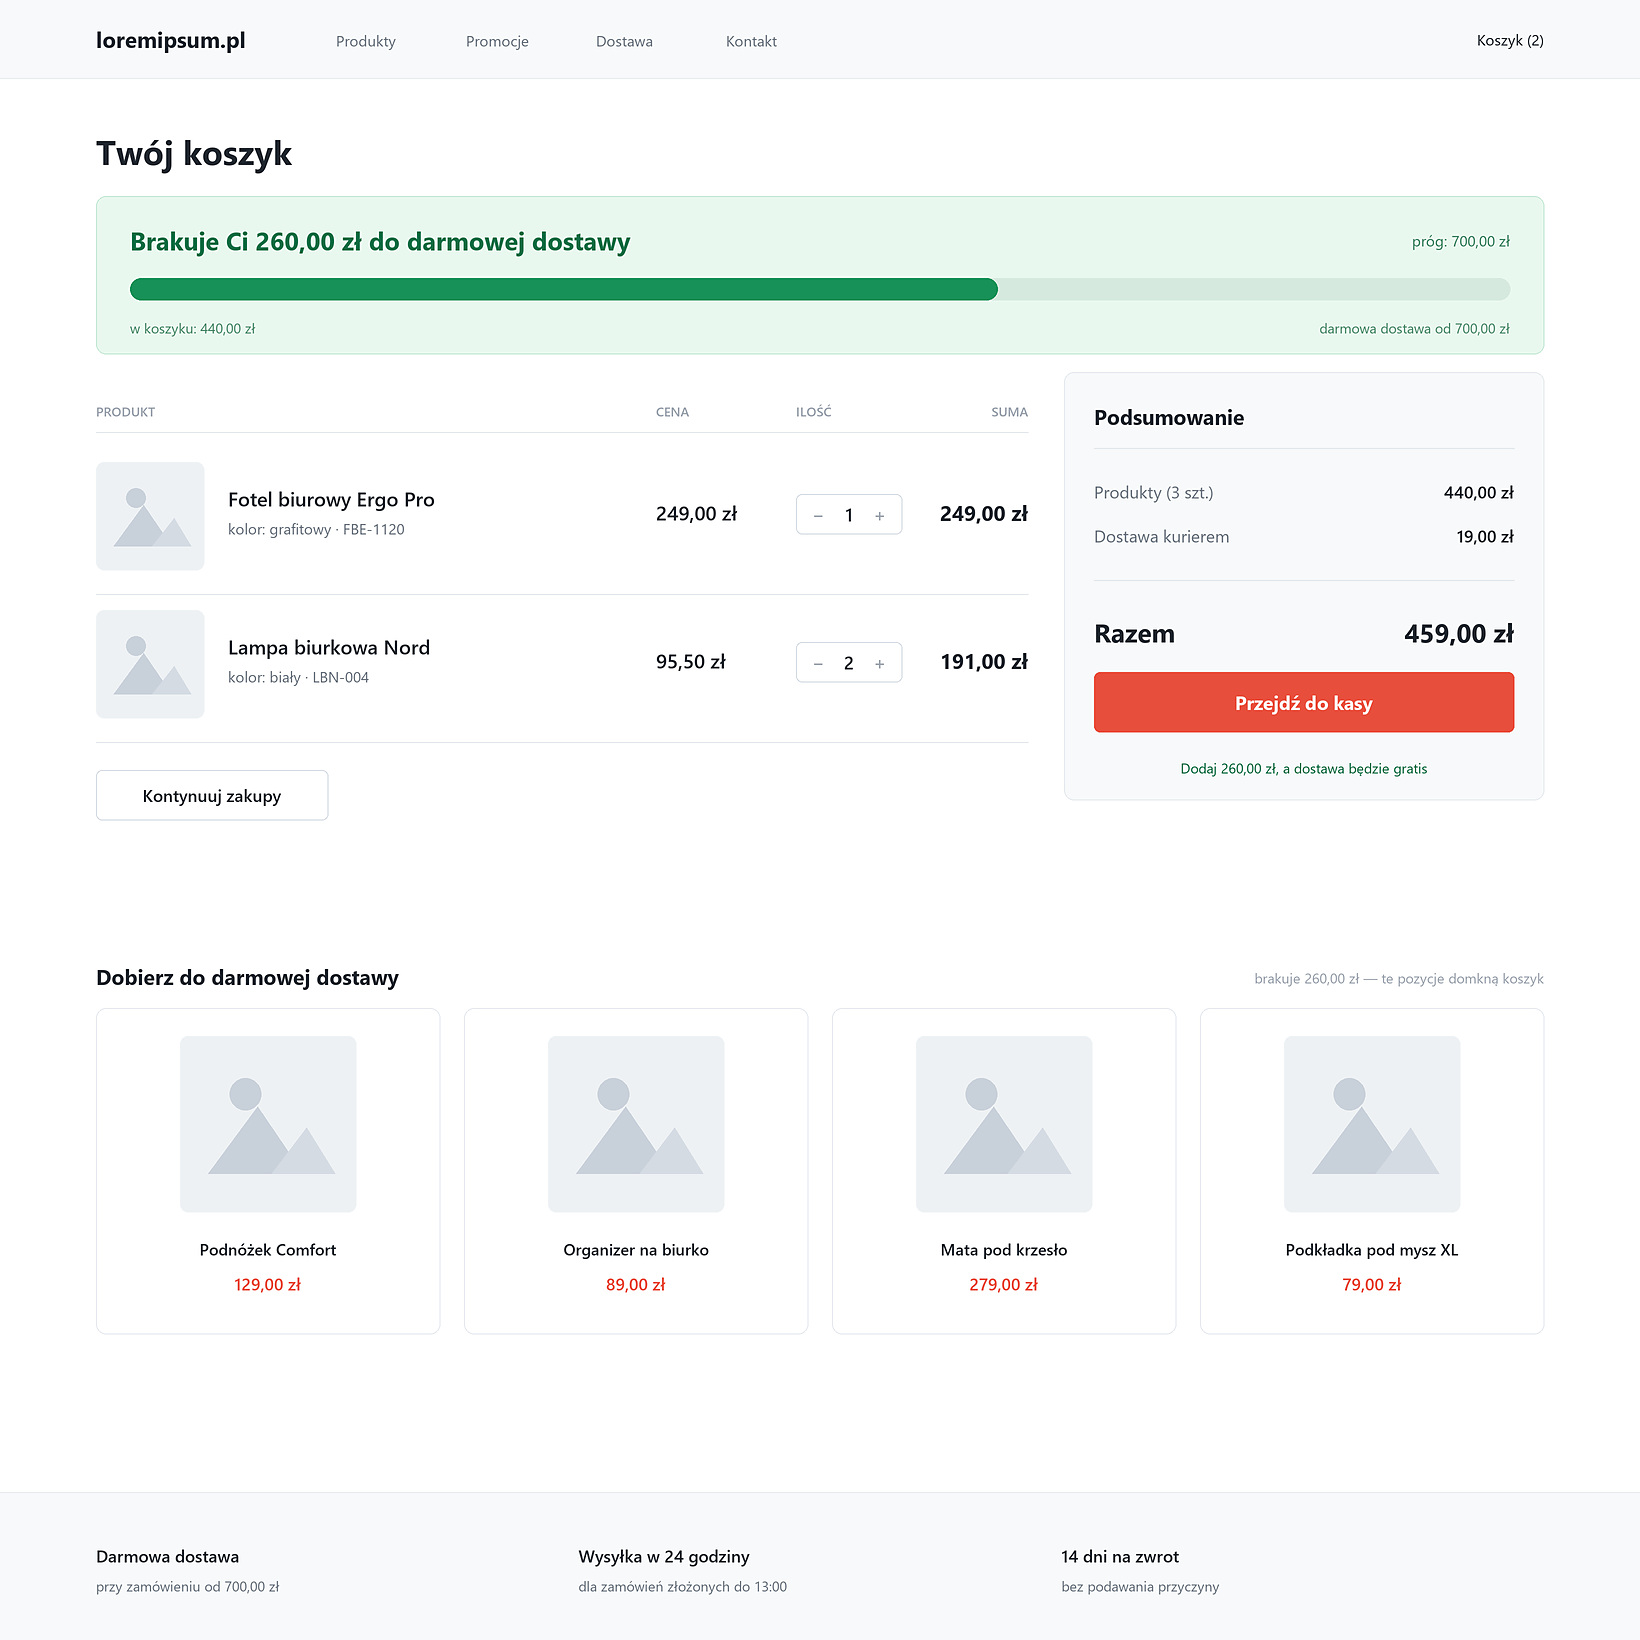1640x1640 pixels.
Task: Go to the Produkty menu item
Action: (x=366, y=41)
